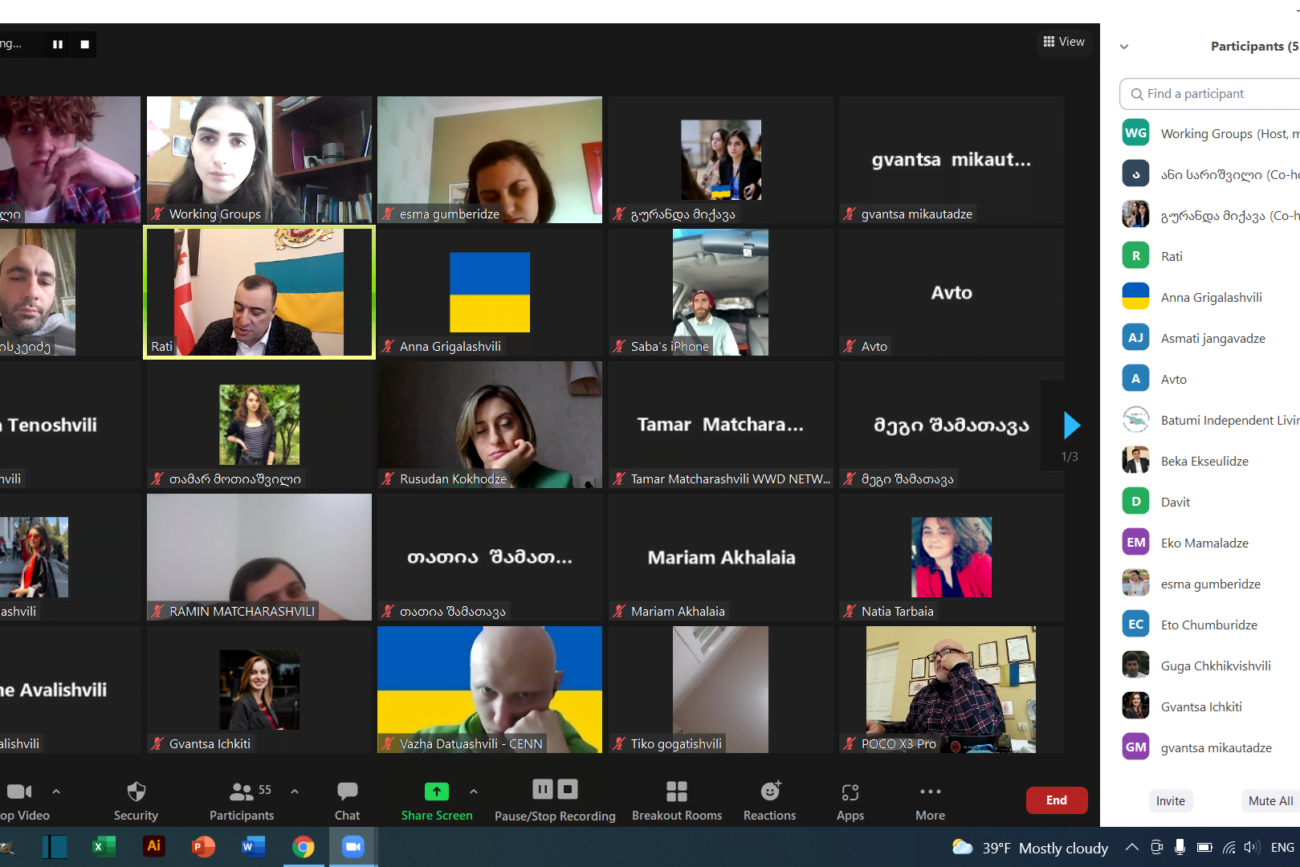Open Breakout Rooms
This screenshot has width=1300, height=867.
pyautogui.click(x=676, y=793)
